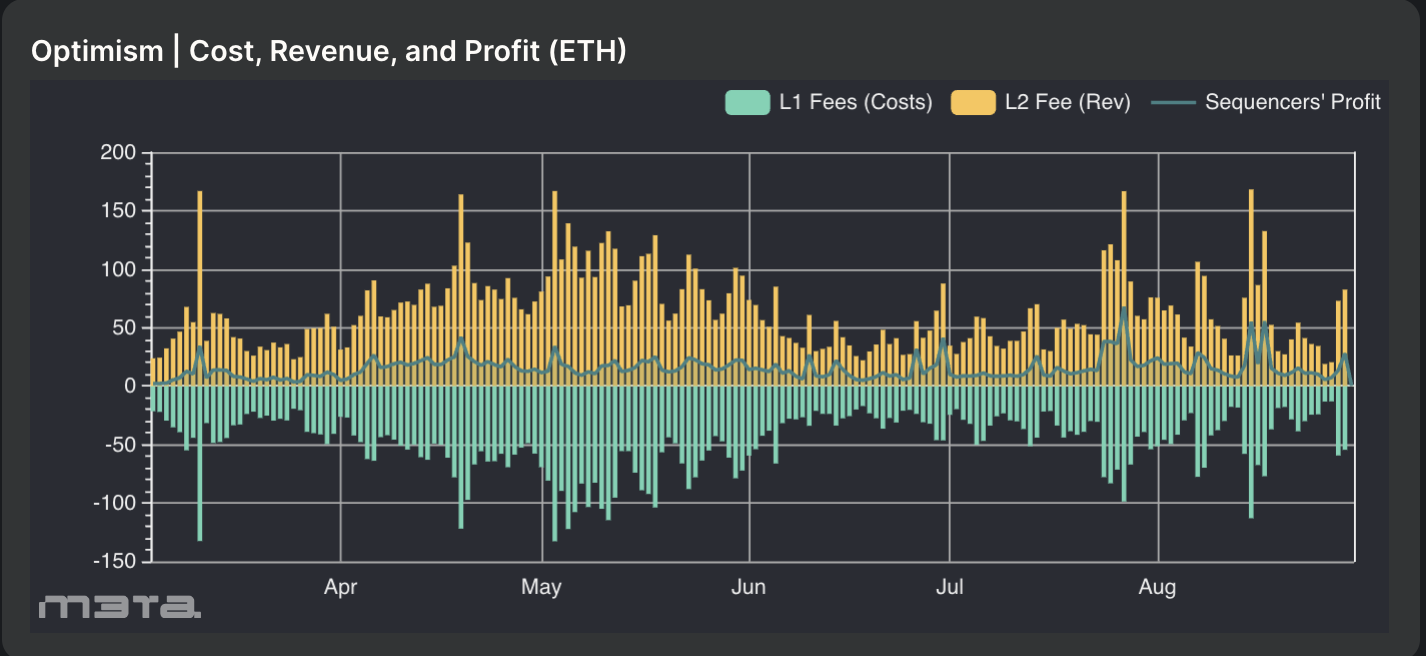This screenshot has height=656, width=1426.
Task: Click the green L1 Fees legend swatch
Action: pos(748,102)
